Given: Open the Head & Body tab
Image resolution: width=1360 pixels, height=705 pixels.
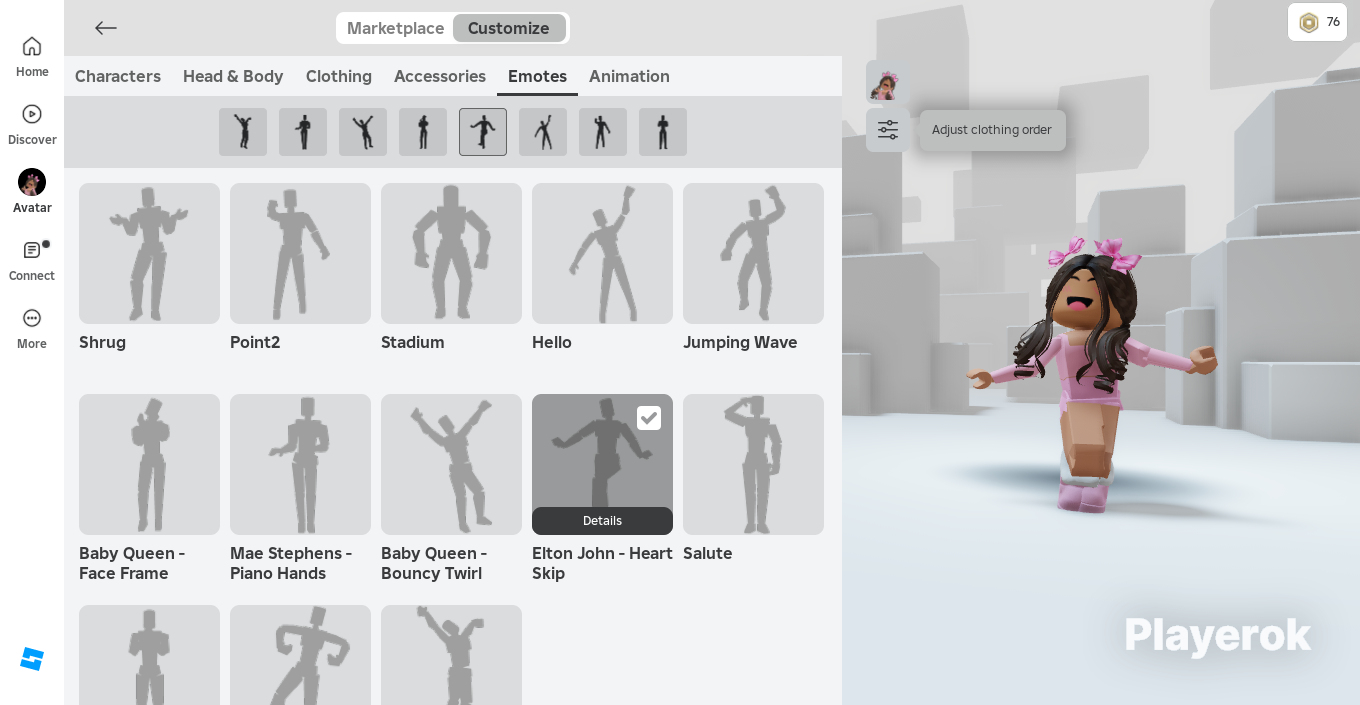Looking at the screenshot, I should [233, 76].
